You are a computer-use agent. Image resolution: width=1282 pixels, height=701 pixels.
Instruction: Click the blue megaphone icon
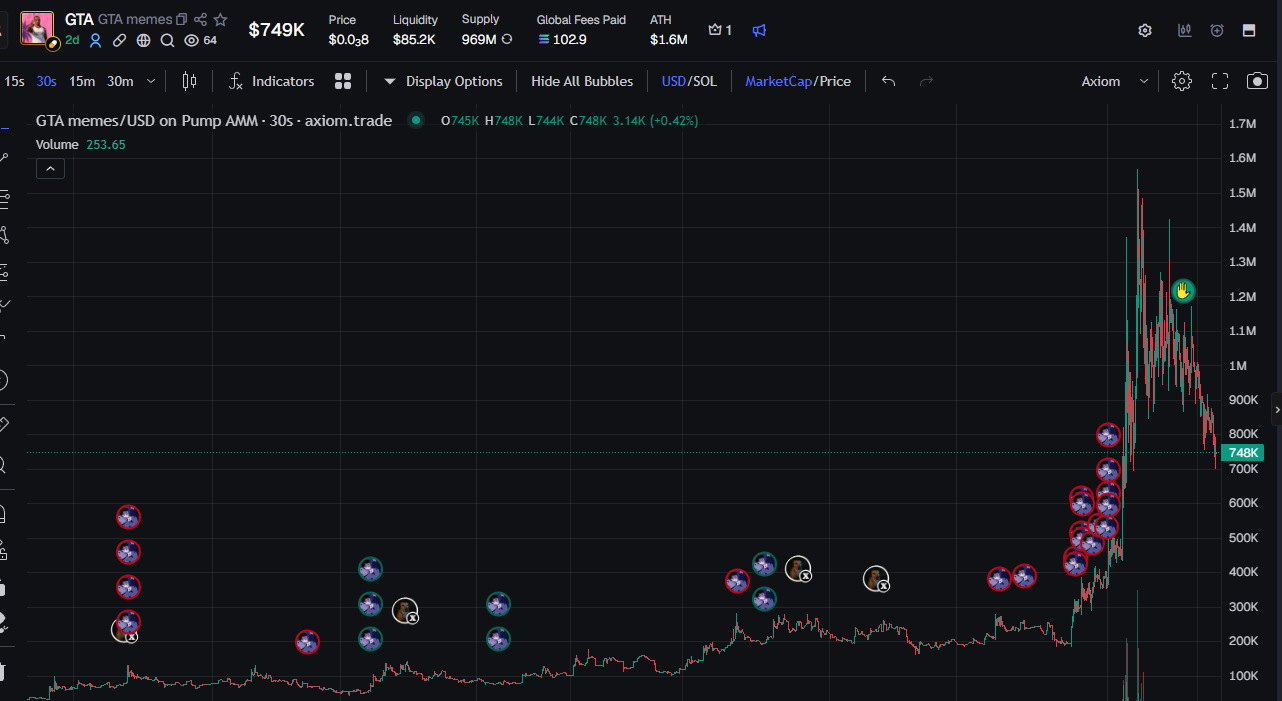point(759,30)
